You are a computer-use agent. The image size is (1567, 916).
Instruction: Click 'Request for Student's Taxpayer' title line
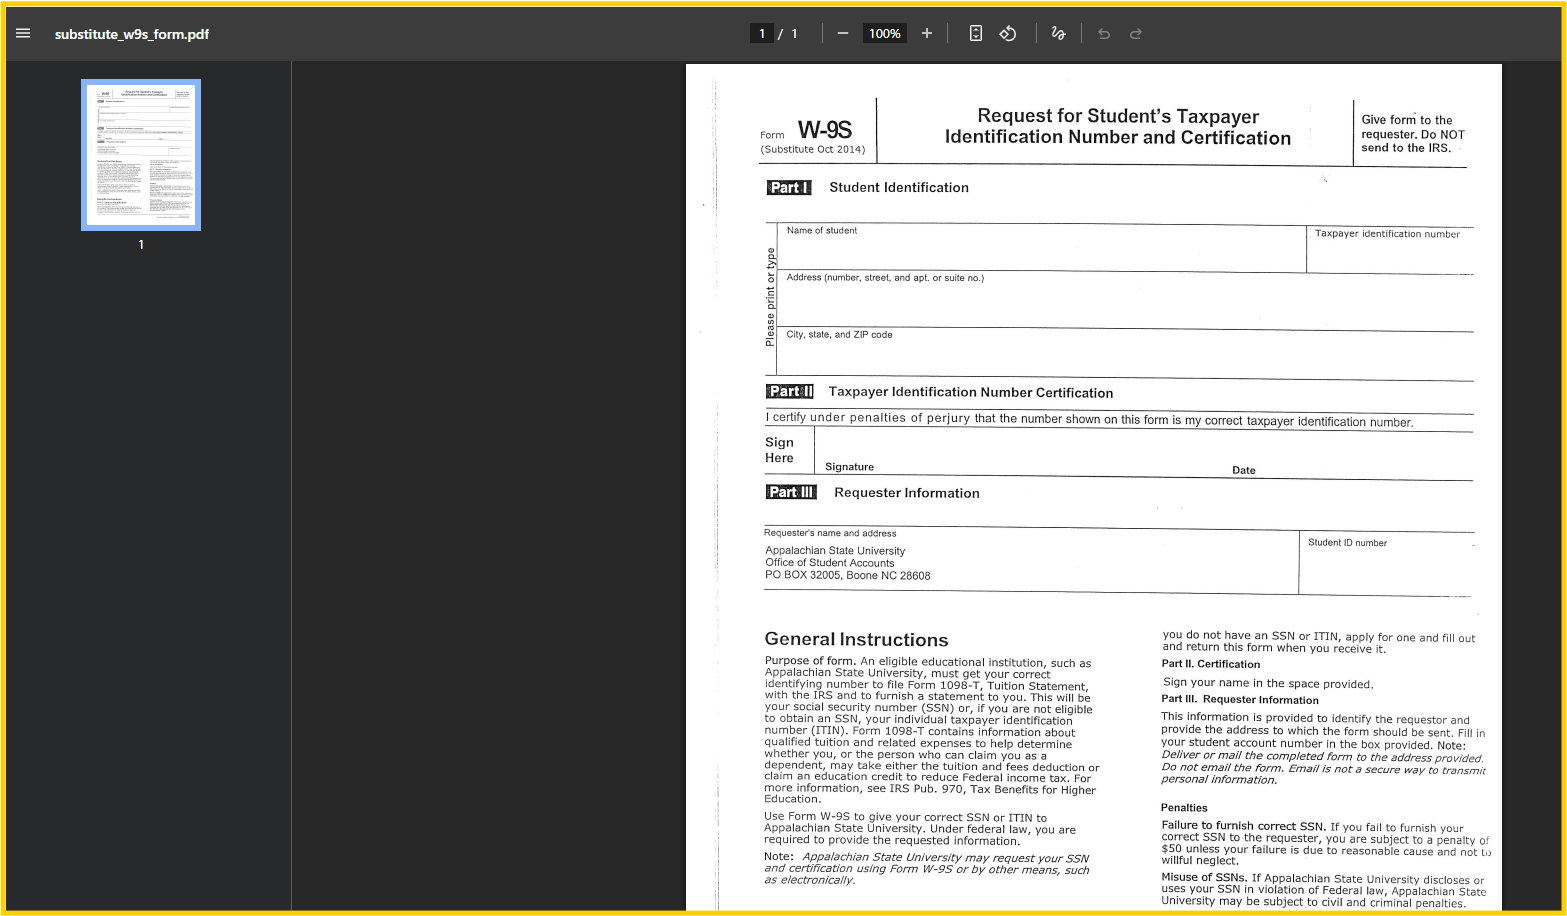1118,116
